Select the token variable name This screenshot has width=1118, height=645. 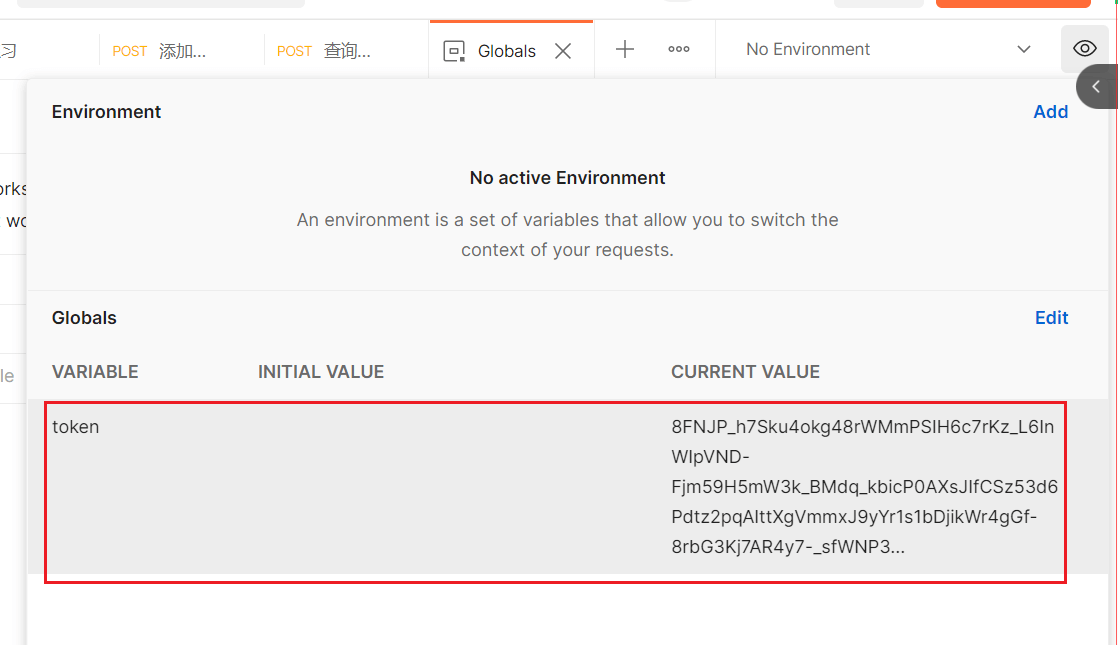[x=76, y=427]
